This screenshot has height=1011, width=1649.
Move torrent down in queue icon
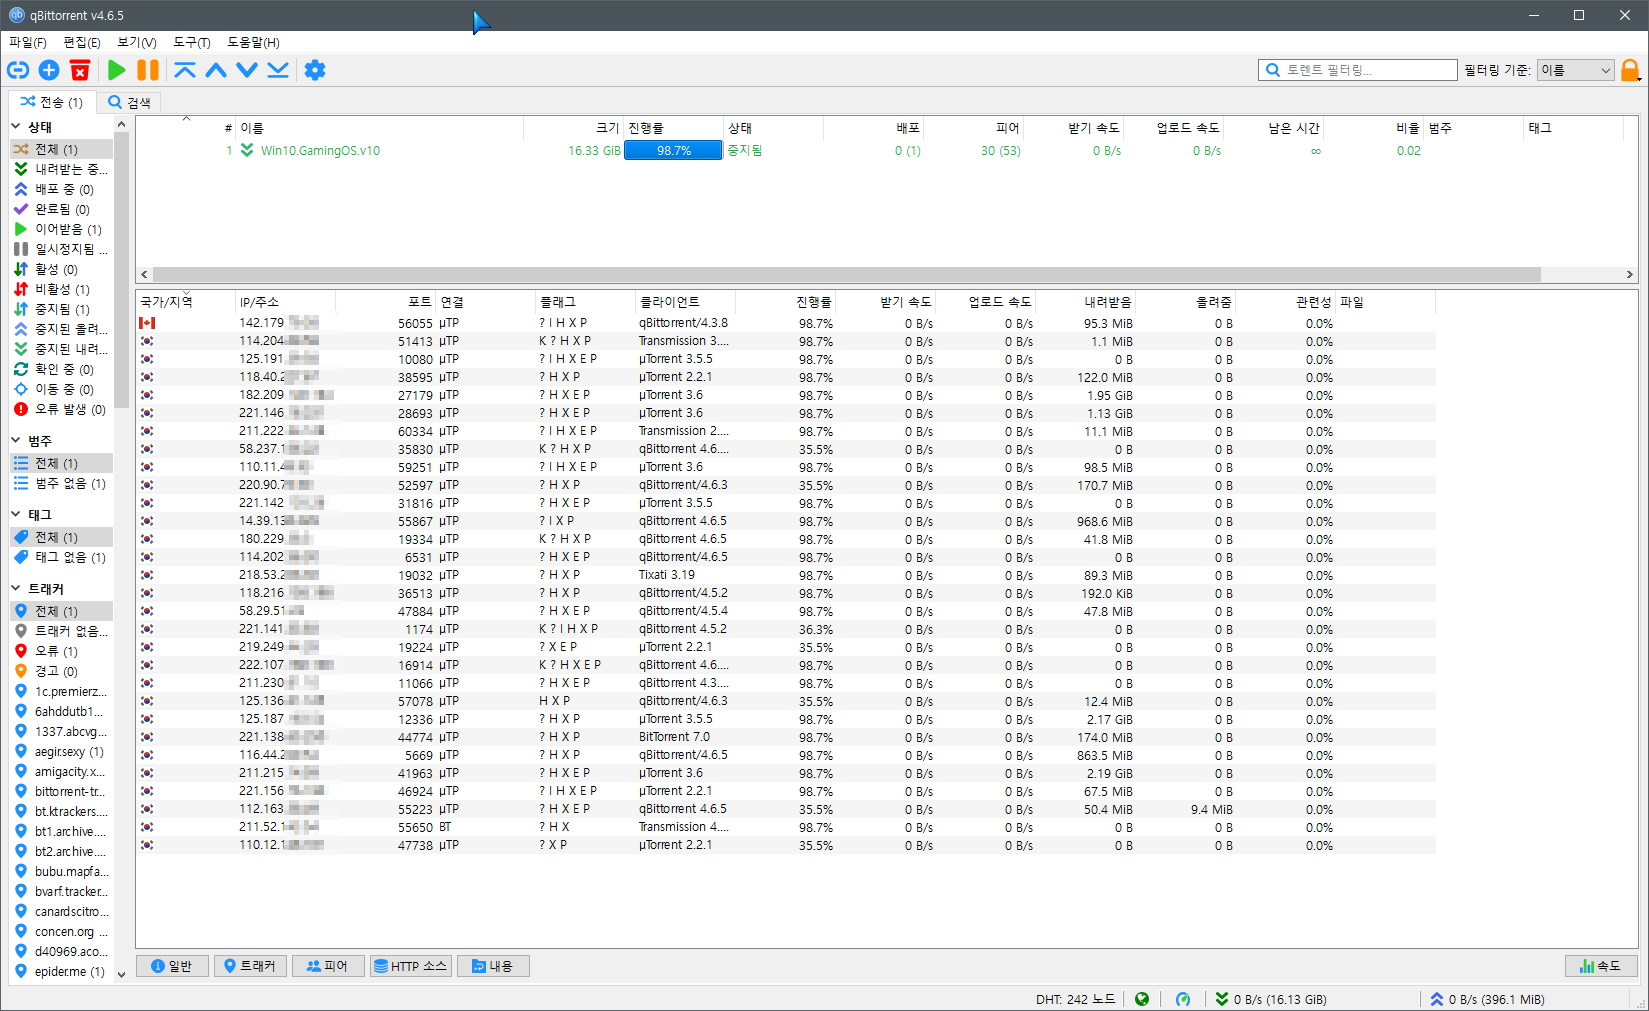click(x=247, y=70)
